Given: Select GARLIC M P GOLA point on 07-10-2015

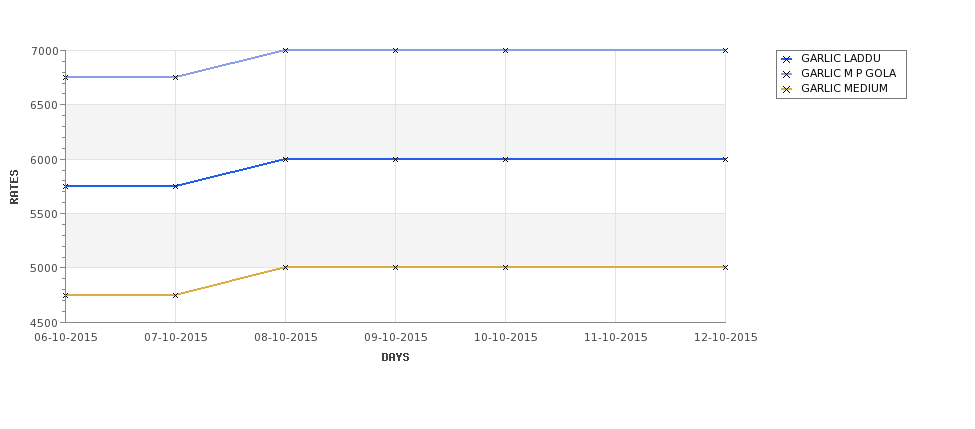Looking at the screenshot, I should 175,77.
